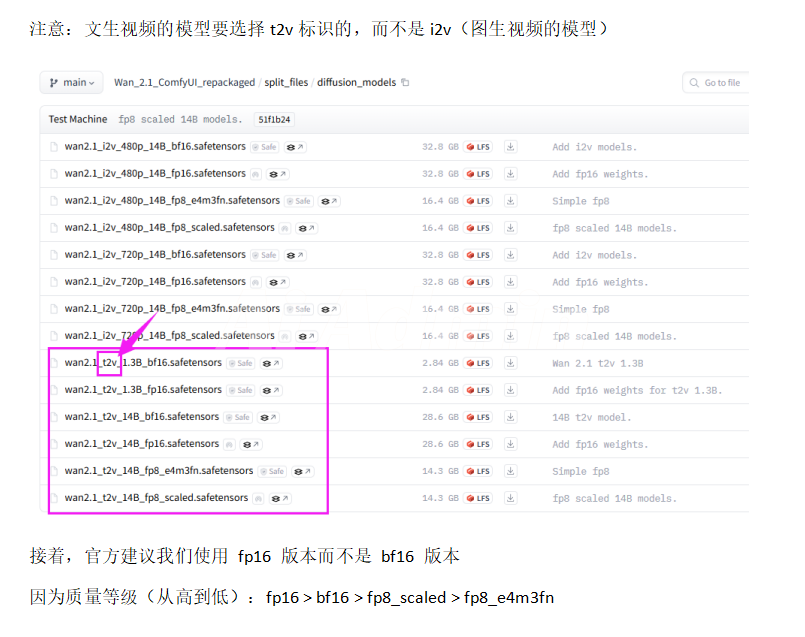Click Safe badge next to wan2.1_t2v_1.3B_bf16.safetensors
805x637 pixels.
(x=239, y=363)
